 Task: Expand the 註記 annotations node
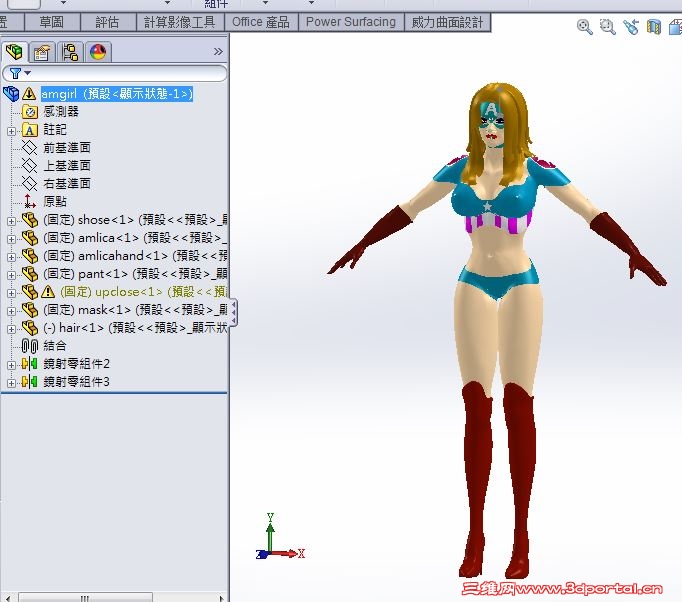tap(11, 130)
